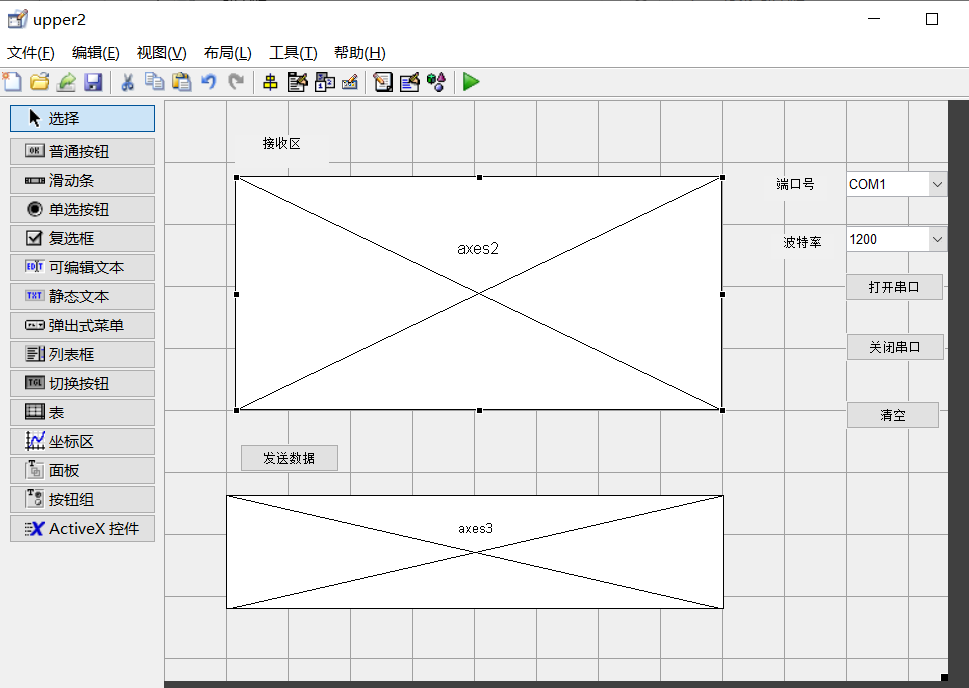Viewport: 969px width, 688px height.
Task: Open the 1200 baud rate dropdown
Action: [937, 239]
